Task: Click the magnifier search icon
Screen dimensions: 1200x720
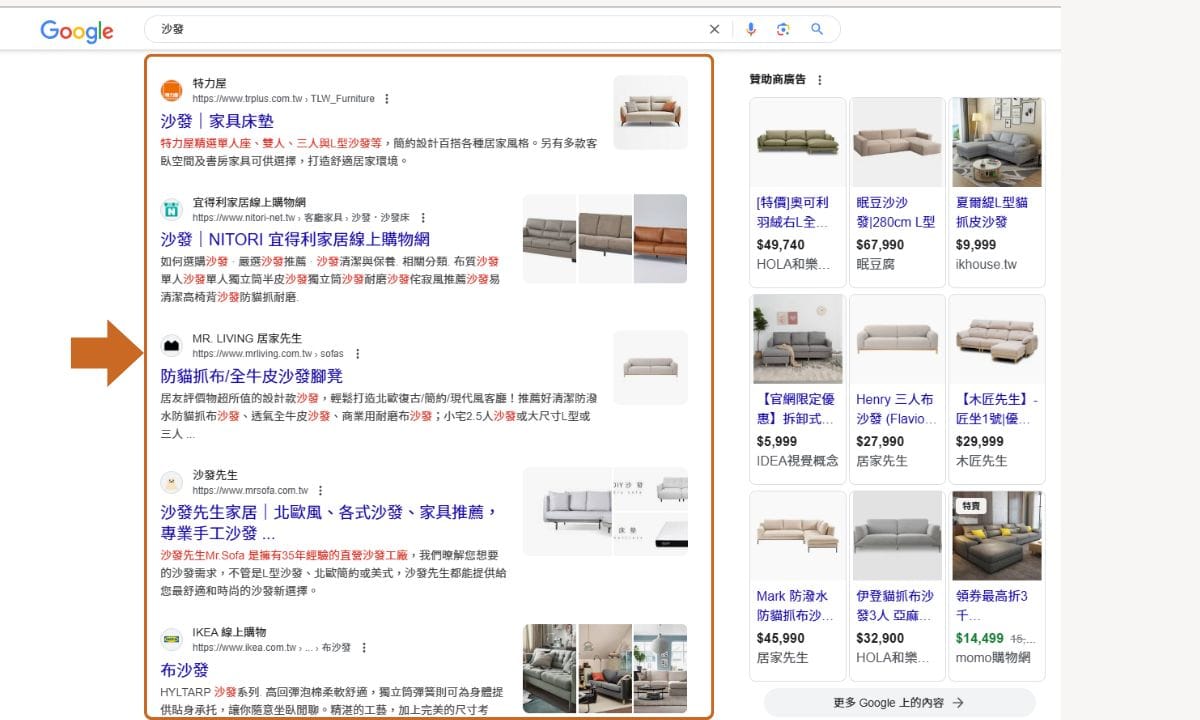Action: (817, 29)
